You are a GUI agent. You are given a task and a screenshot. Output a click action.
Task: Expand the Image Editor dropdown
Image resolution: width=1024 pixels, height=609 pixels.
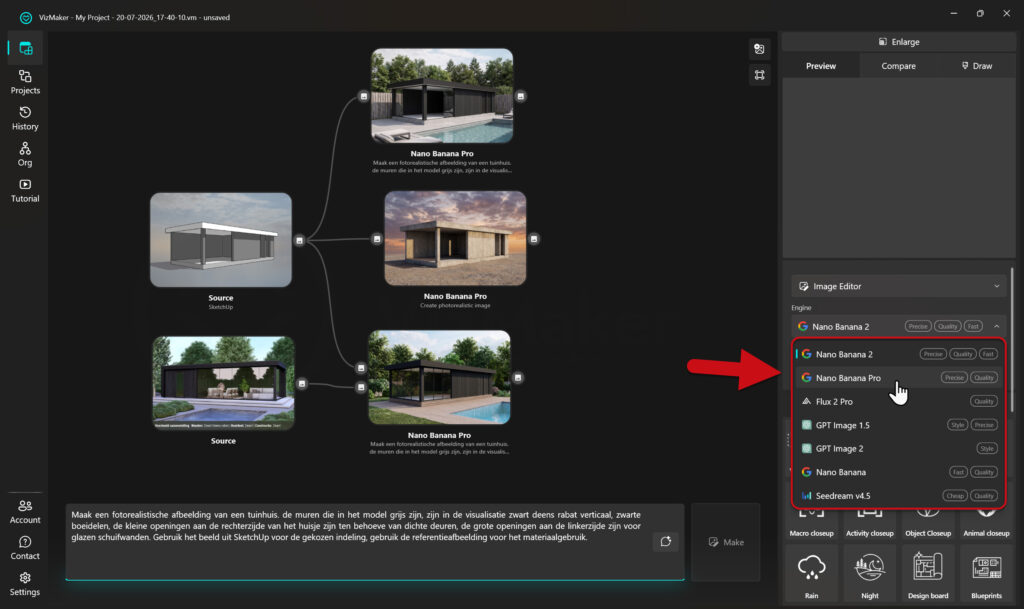tap(898, 286)
